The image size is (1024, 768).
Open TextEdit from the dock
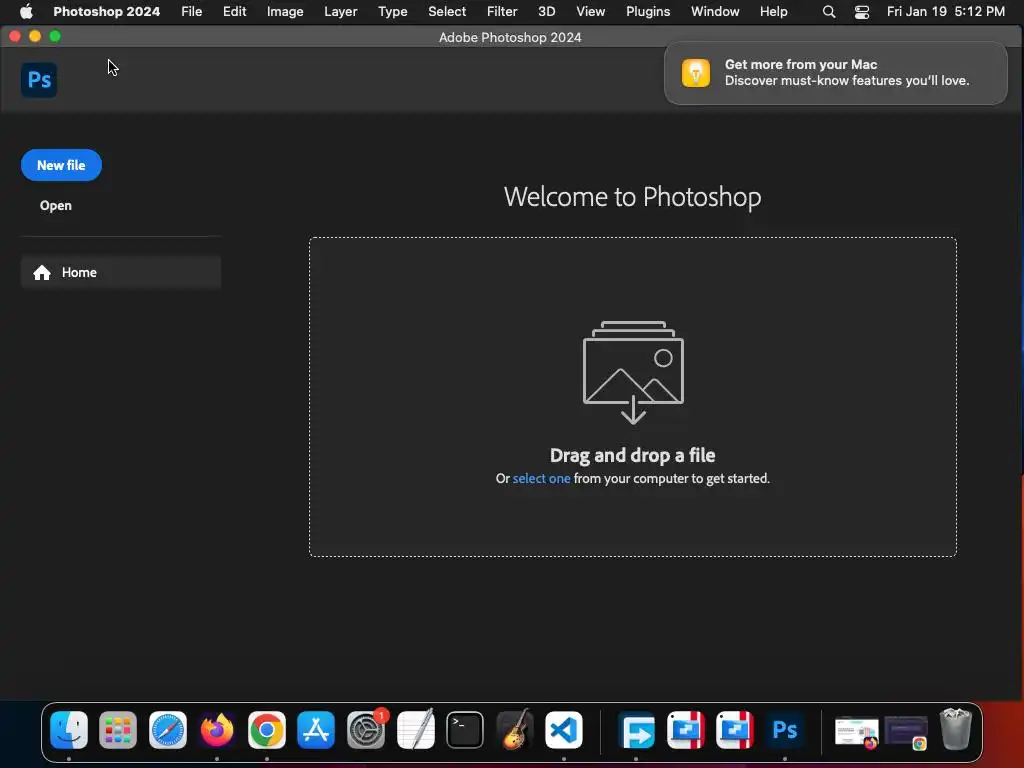pyautogui.click(x=415, y=729)
